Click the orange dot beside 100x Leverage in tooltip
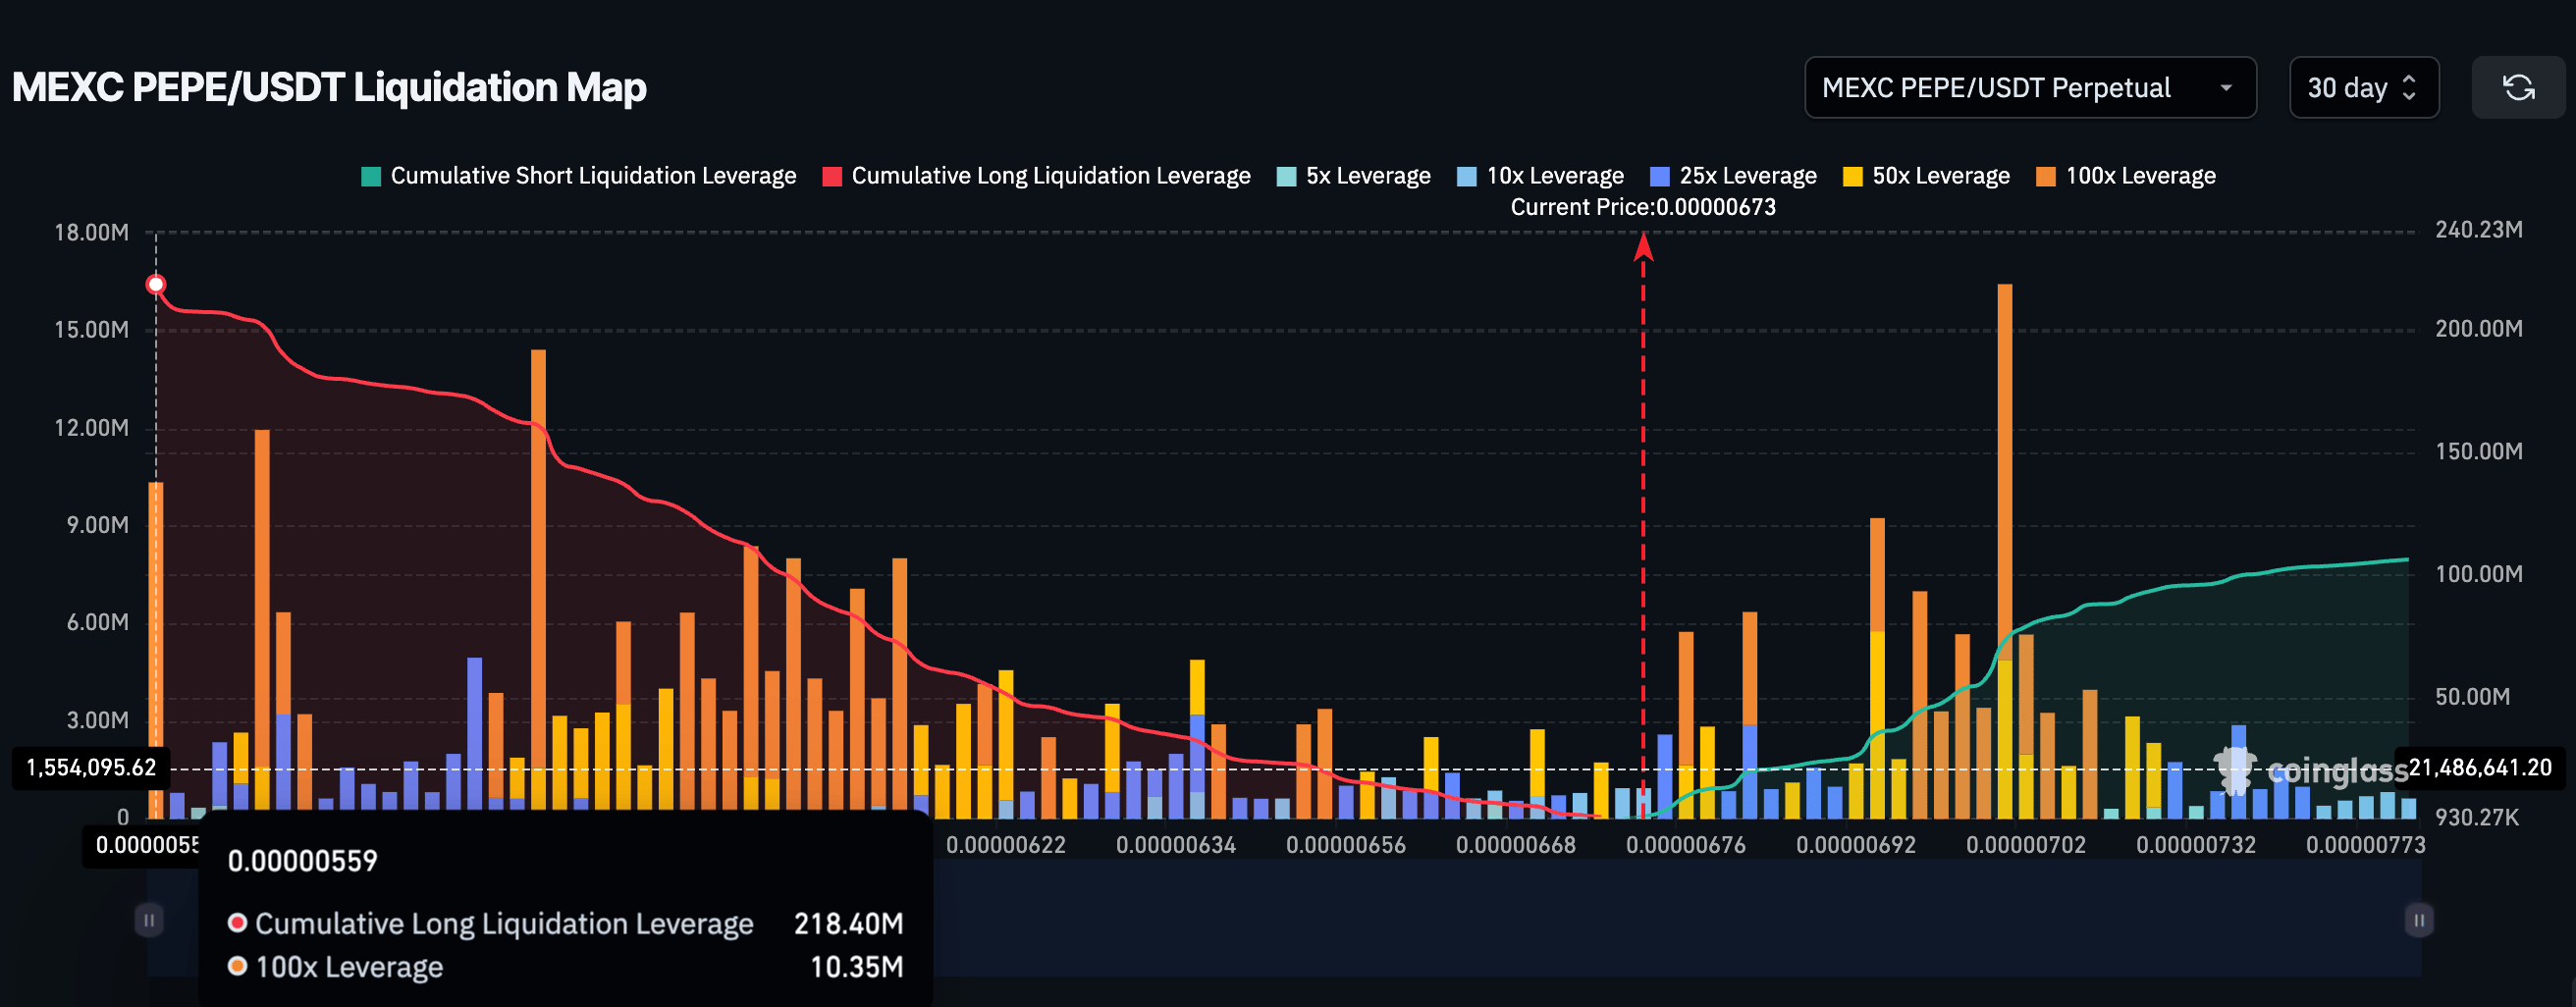This screenshot has height=1007, width=2576. coord(238,967)
